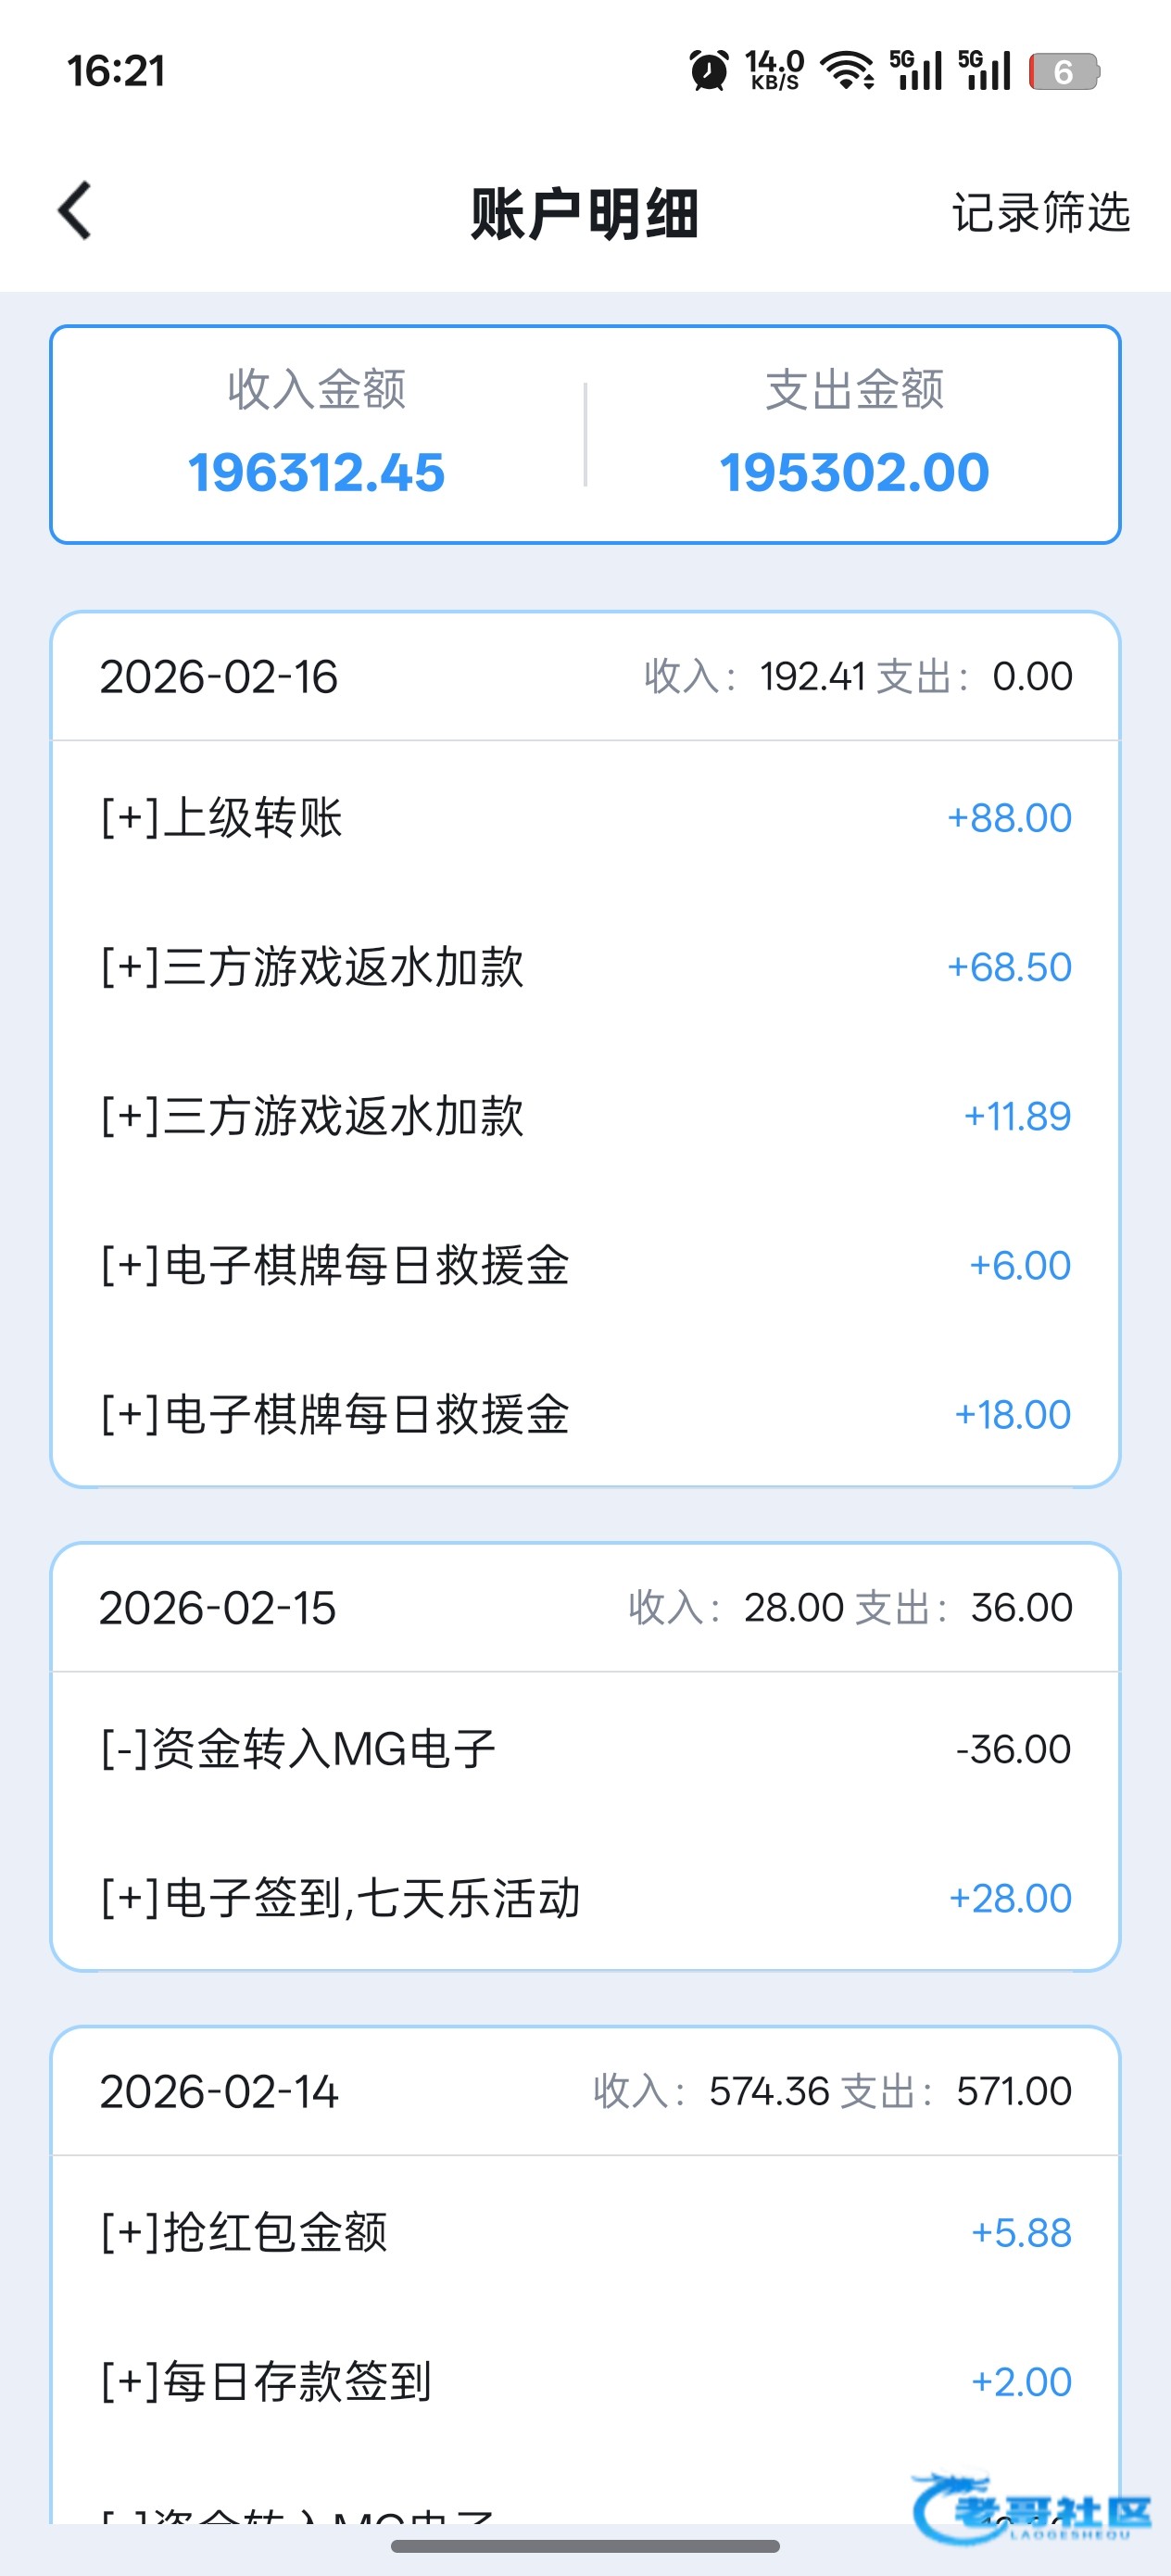Tap the alarm clock status icon
The height and width of the screenshot is (2576, 1171).
tap(709, 71)
